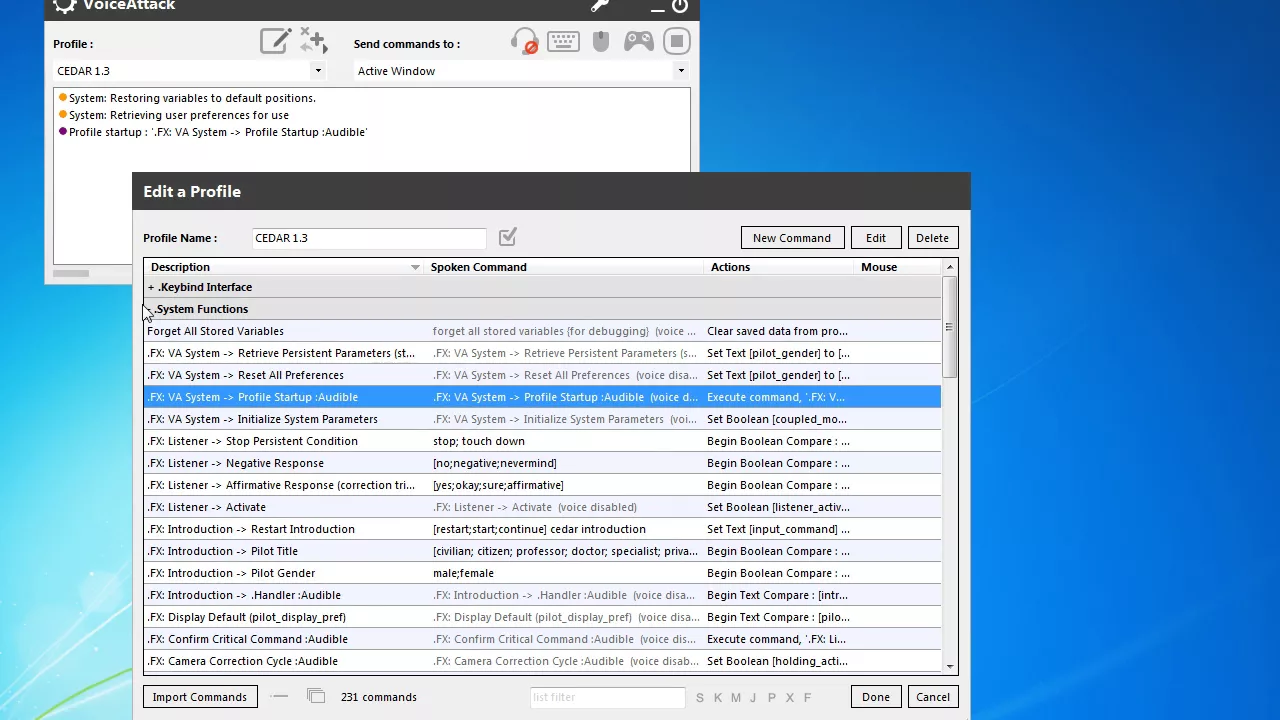1280x720 pixels.
Task: Open options with the wrench icon
Action: [x=600, y=5]
